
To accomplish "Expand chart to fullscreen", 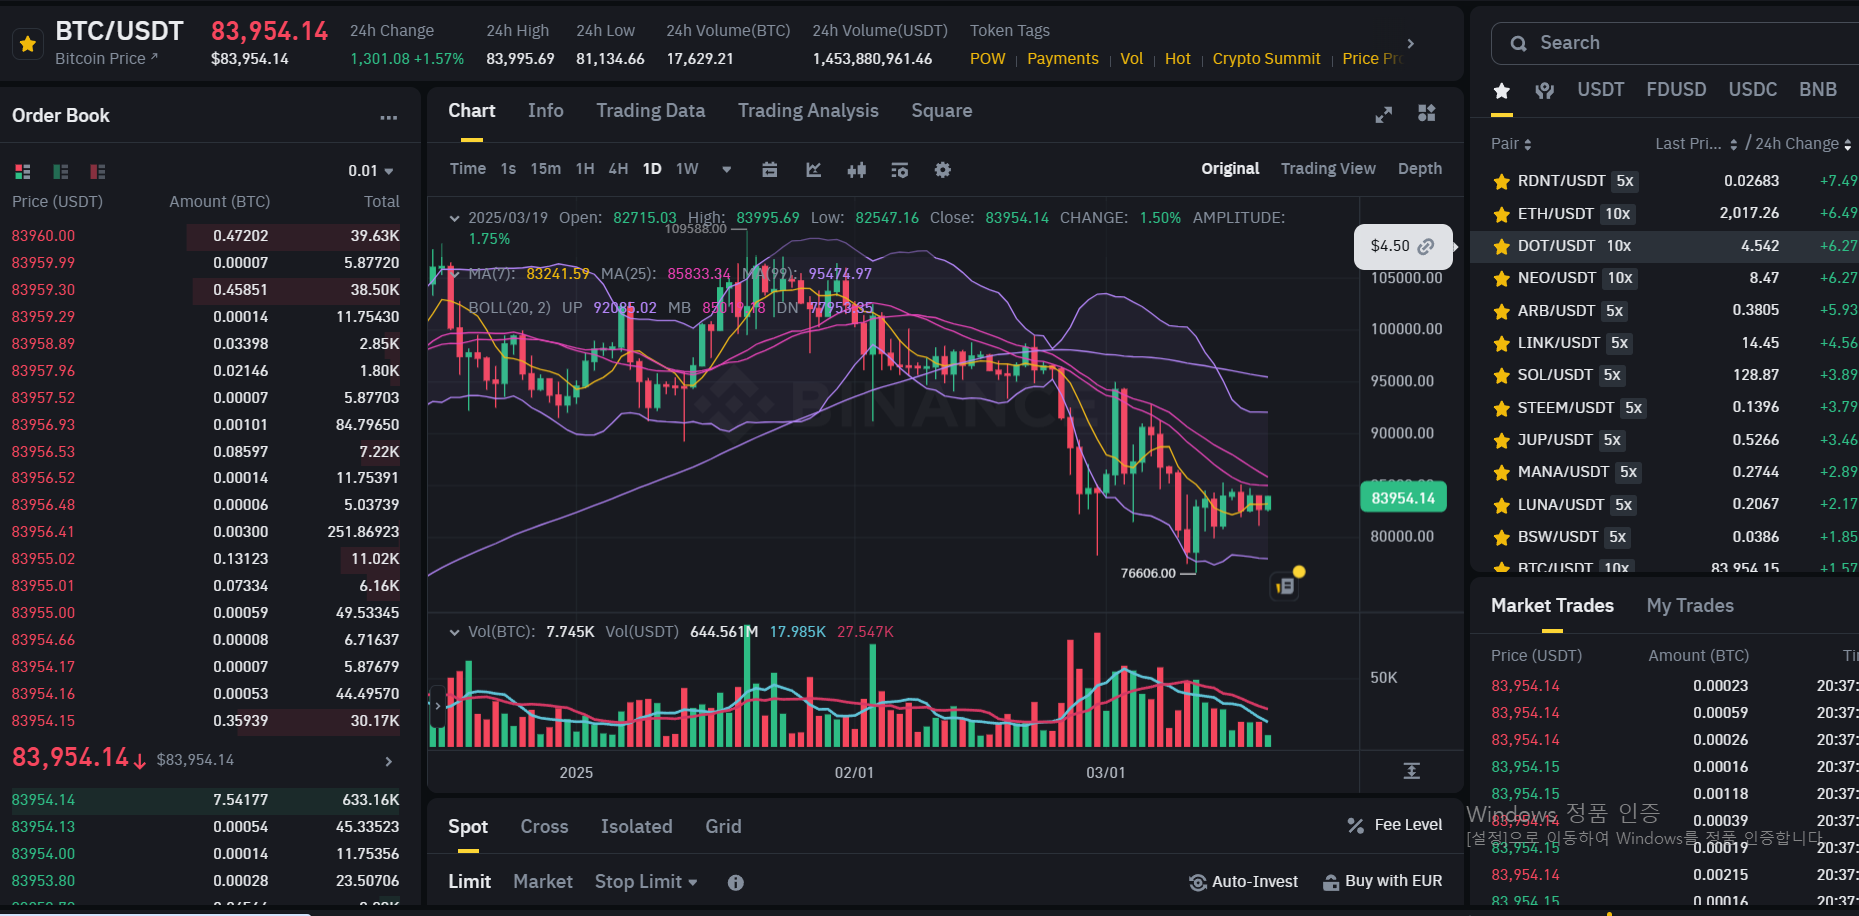I will (x=1384, y=114).
